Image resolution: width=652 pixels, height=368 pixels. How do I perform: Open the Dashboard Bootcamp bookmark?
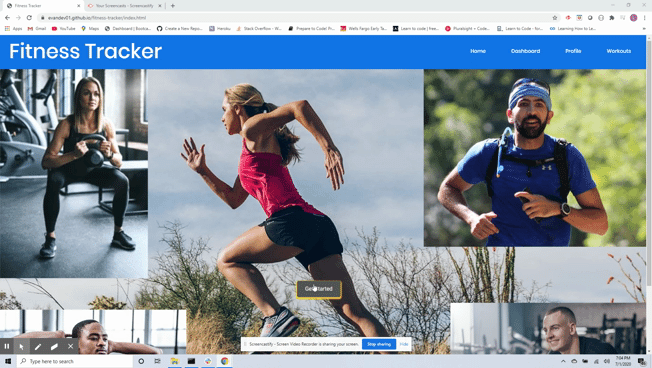128,29
